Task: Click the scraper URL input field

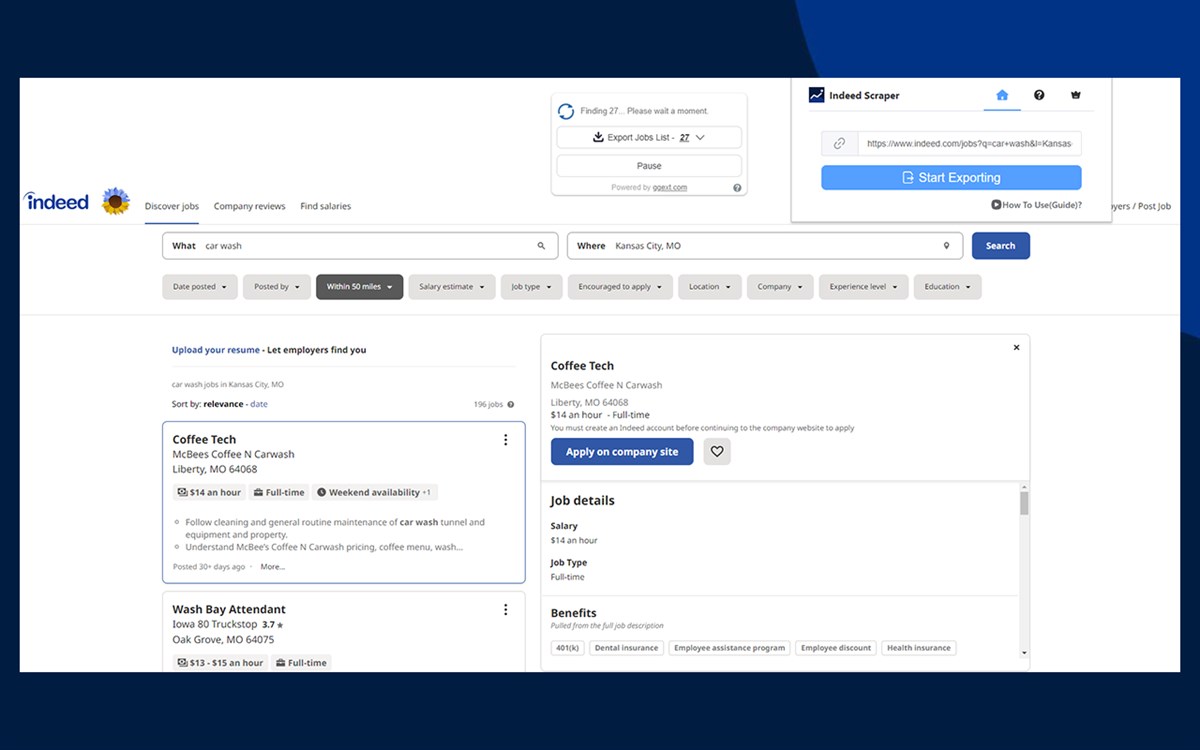Action: click(969, 144)
